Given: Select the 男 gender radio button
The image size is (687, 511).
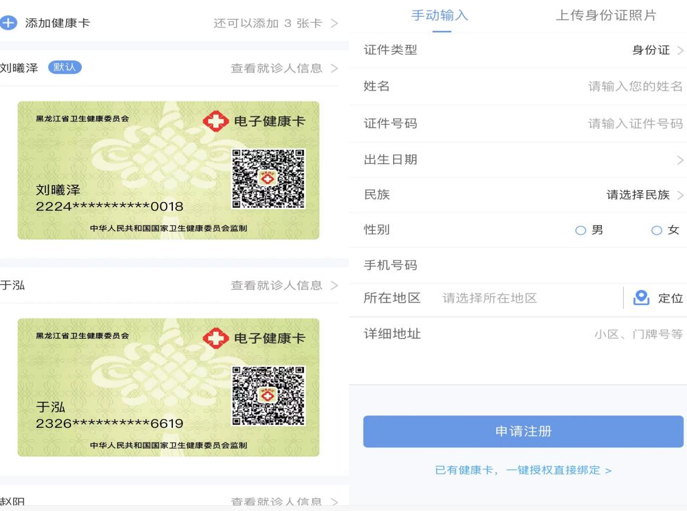Looking at the screenshot, I should click(x=580, y=231).
